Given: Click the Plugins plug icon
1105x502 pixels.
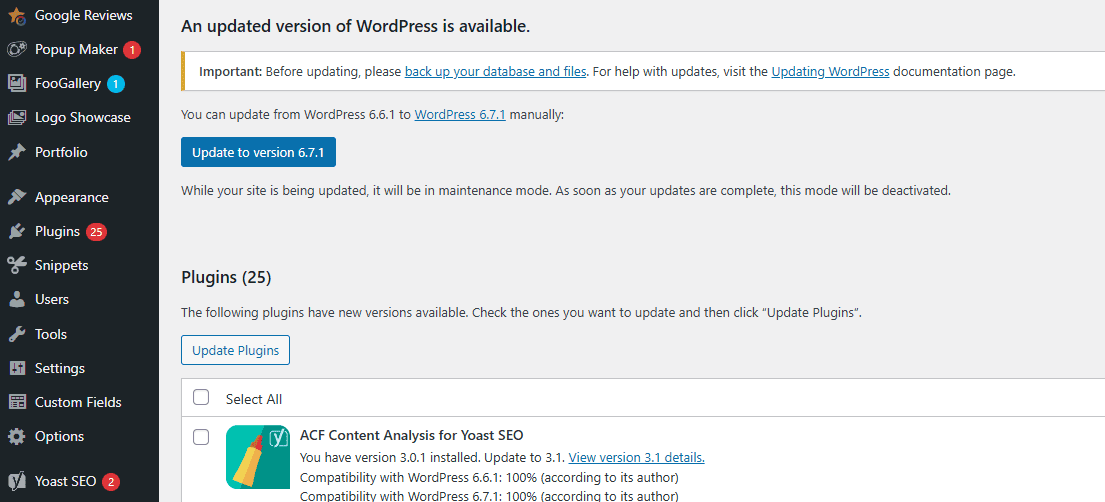Looking at the screenshot, I should 17,232.
